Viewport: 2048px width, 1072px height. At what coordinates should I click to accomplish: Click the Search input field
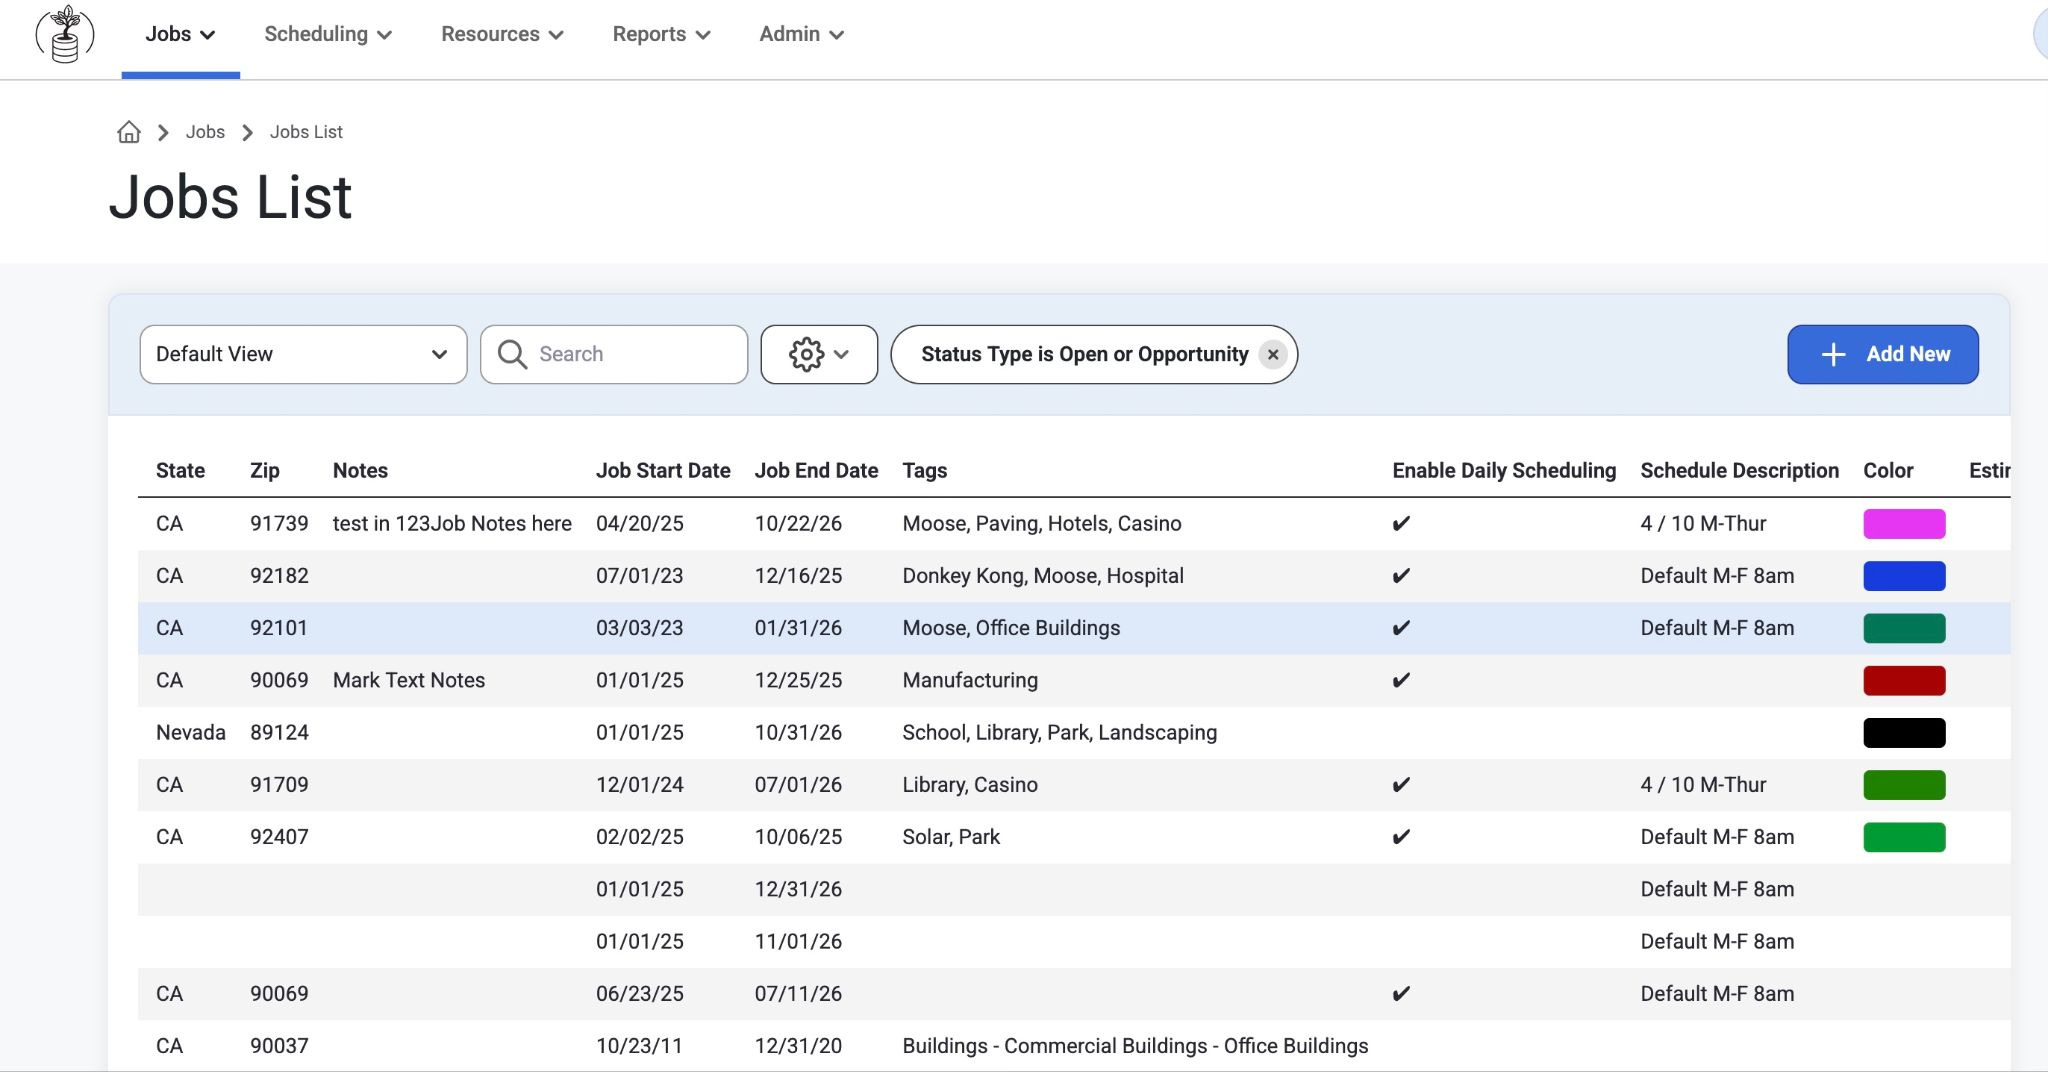[x=614, y=354]
